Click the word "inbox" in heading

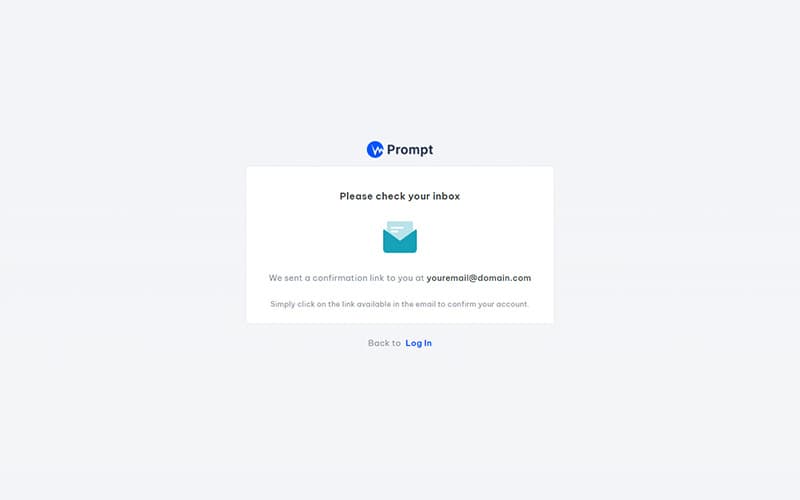coord(446,196)
